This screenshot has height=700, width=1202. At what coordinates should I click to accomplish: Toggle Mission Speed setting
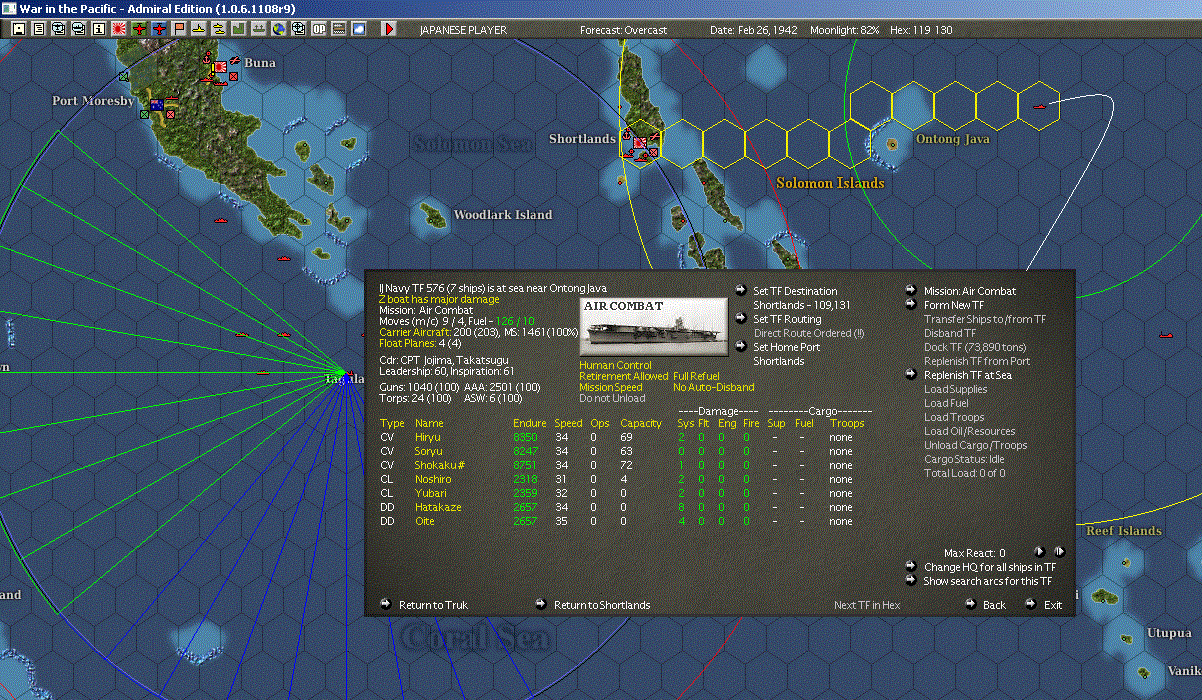[610, 388]
